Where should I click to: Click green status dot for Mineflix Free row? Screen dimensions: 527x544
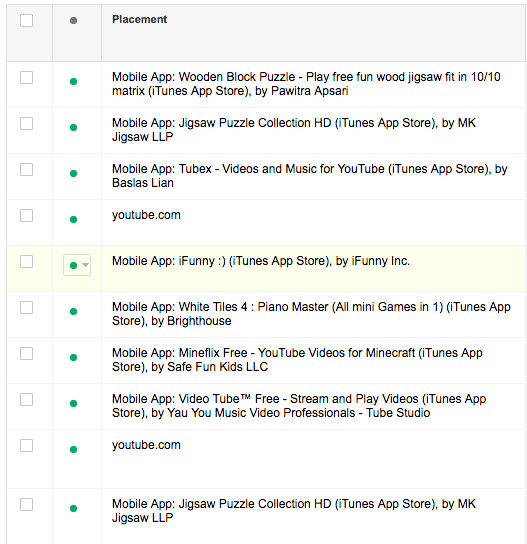click(x=73, y=357)
